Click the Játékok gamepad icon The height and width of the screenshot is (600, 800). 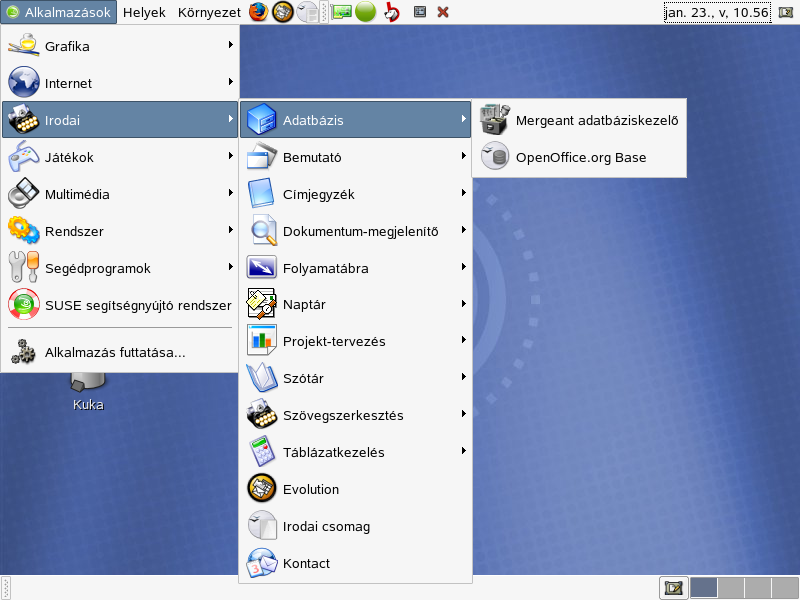point(23,157)
